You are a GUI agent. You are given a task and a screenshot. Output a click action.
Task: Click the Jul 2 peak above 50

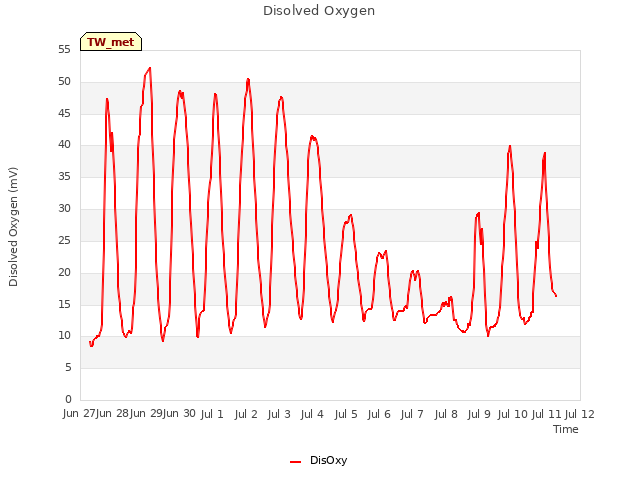coord(248,79)
